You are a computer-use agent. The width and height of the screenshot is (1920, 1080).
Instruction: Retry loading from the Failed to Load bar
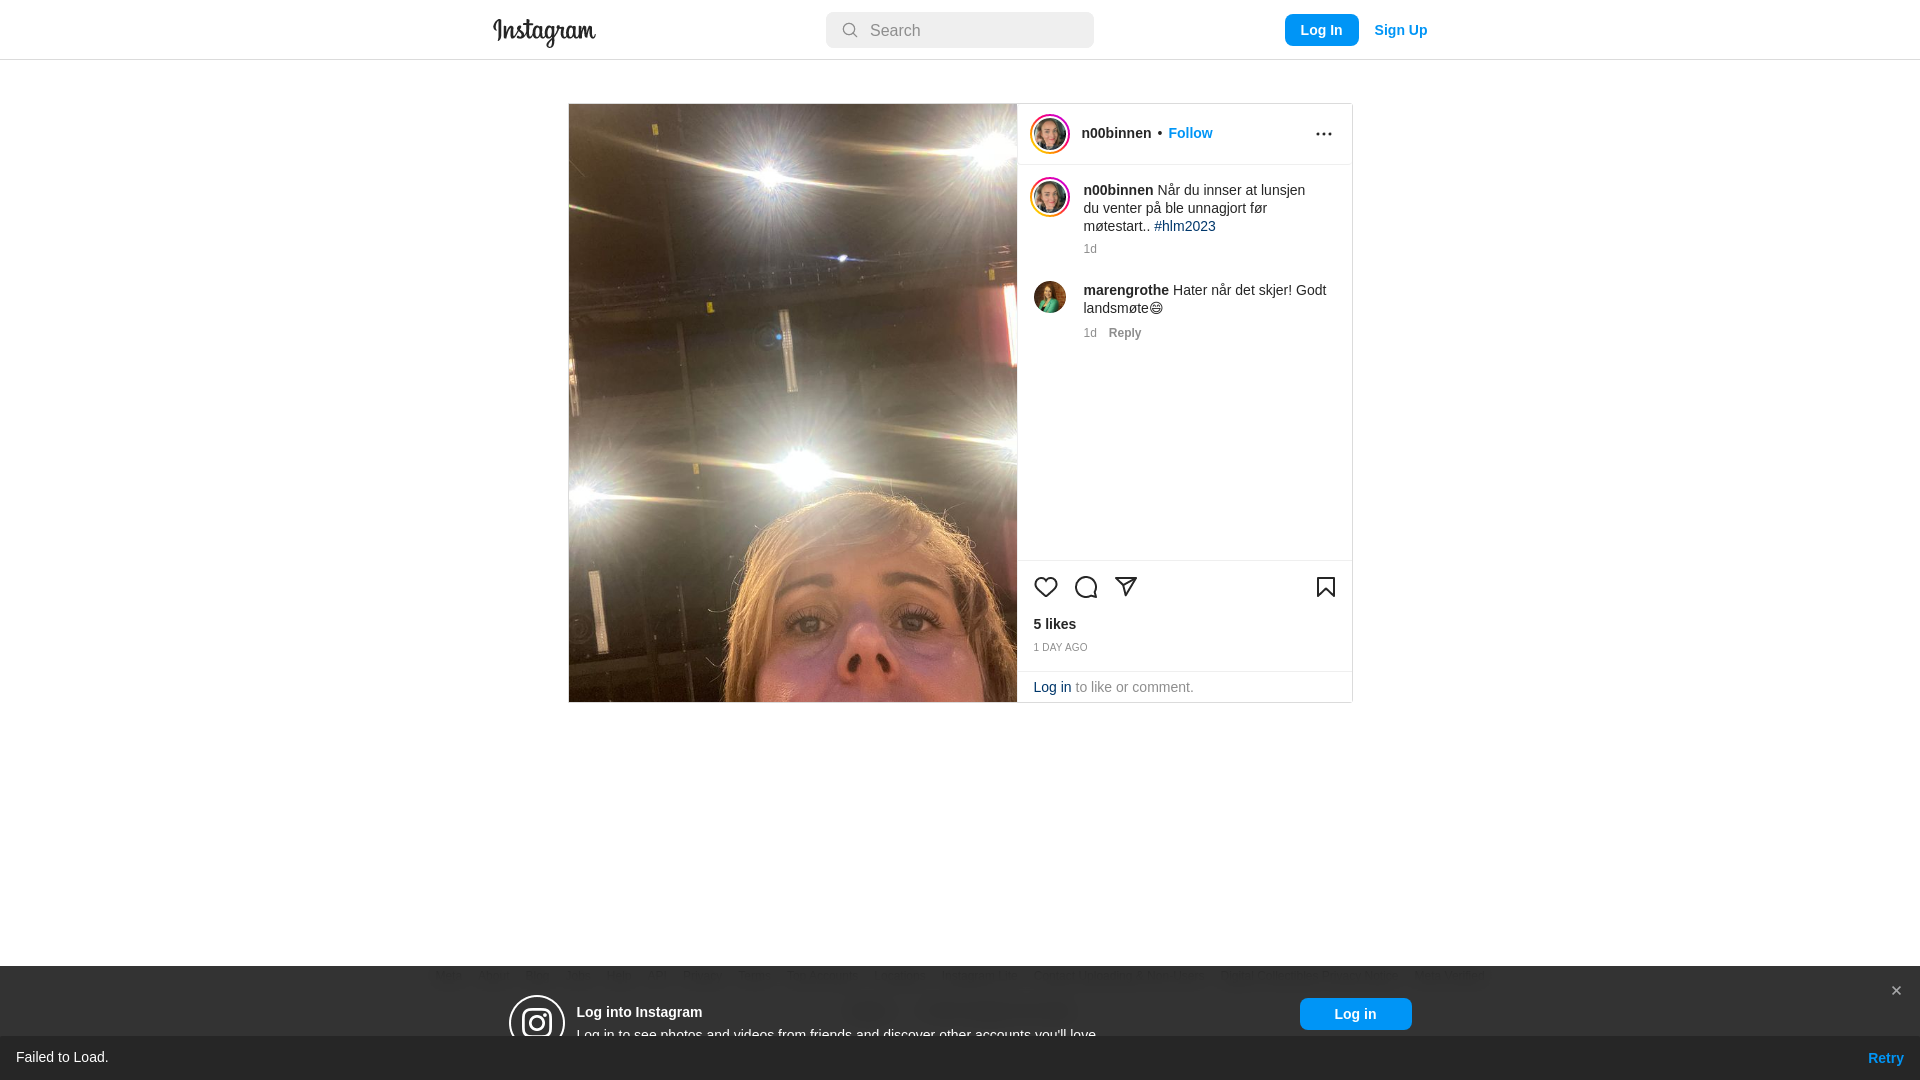[1886, 1058]
